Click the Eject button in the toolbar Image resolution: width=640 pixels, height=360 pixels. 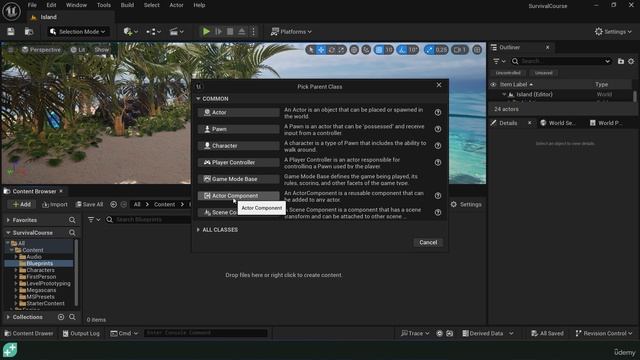point(242,31)
